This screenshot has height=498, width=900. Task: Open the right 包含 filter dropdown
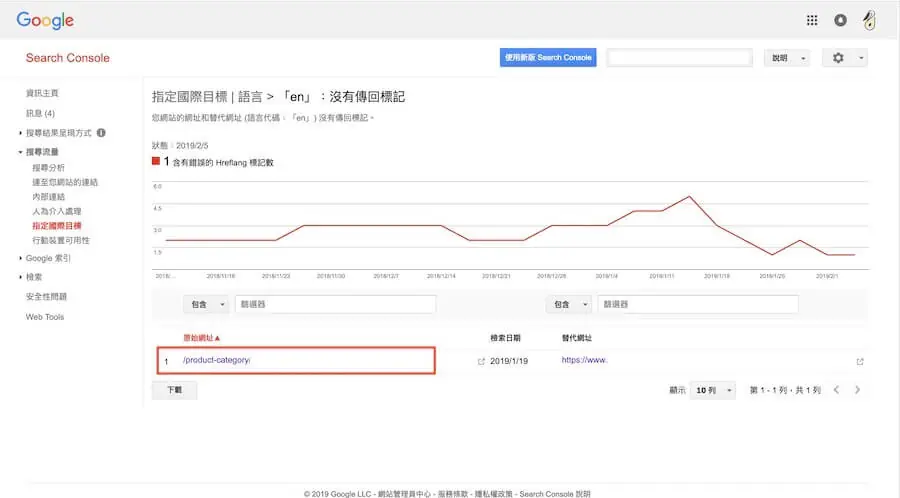coord(569,304)
